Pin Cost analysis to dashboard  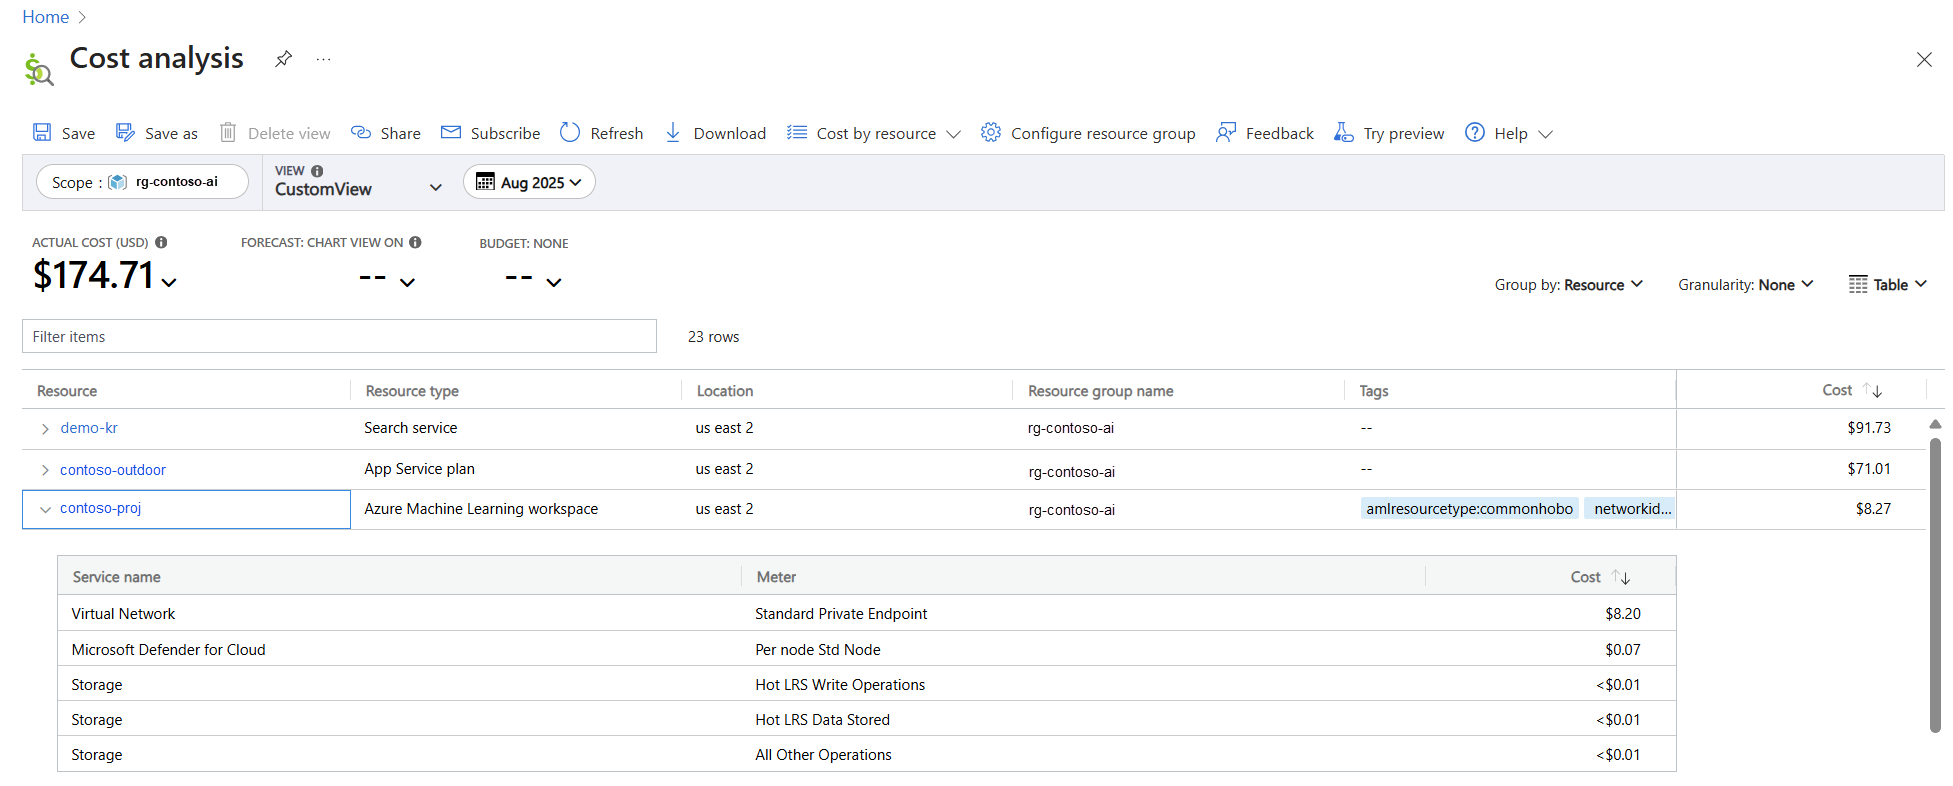(283, 59)
